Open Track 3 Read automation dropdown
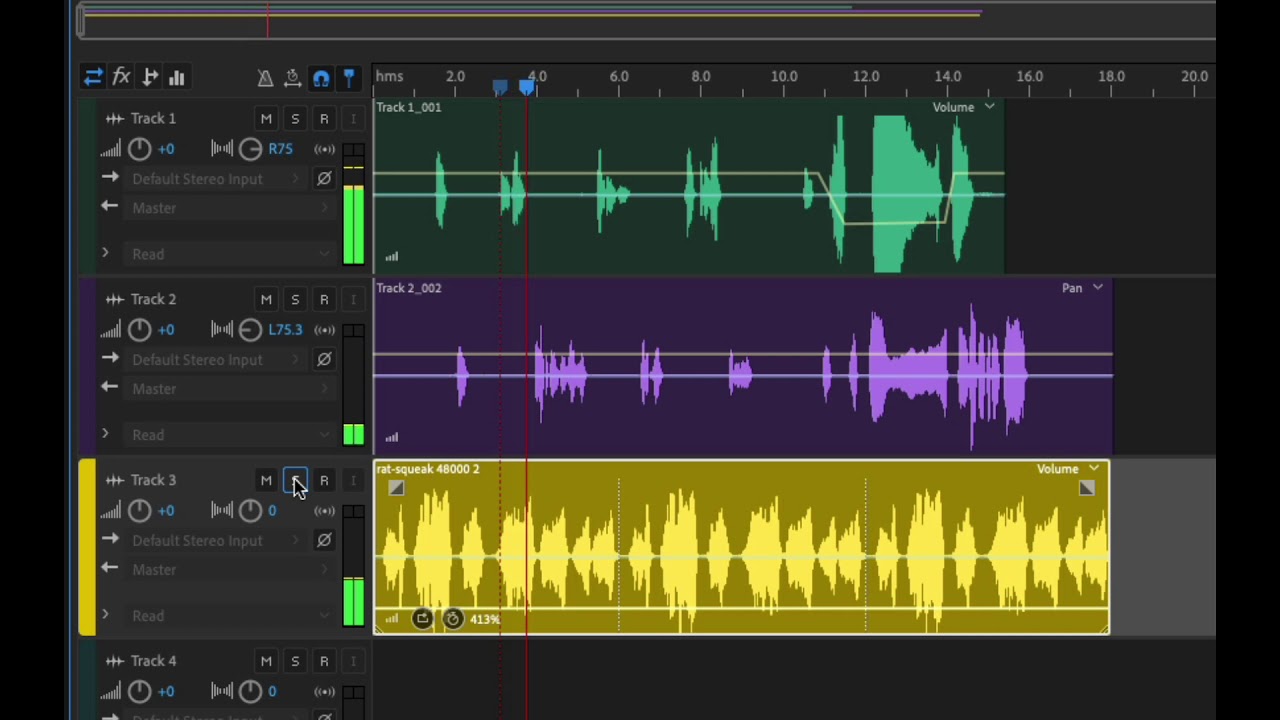1280x720 pixels. point(228,616)
